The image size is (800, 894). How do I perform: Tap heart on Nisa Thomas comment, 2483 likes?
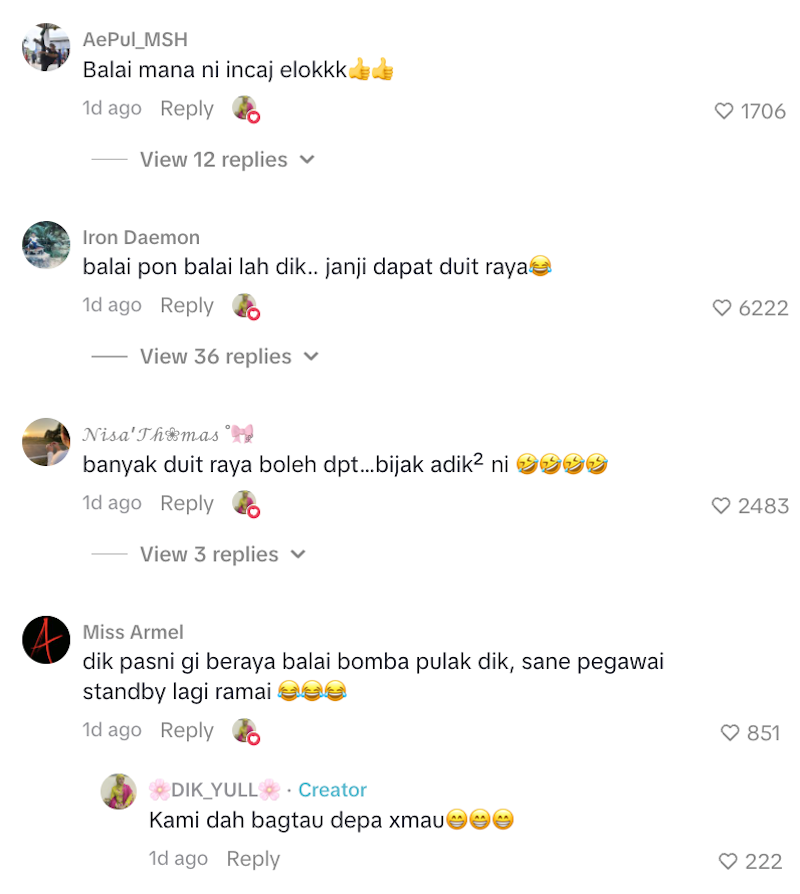click(721, 506)
